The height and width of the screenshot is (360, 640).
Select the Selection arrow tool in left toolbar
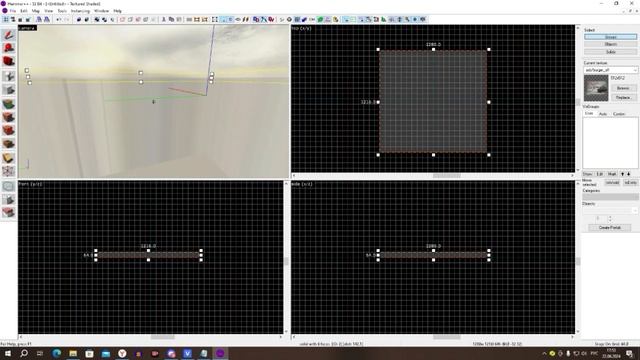tap(8, 35)
